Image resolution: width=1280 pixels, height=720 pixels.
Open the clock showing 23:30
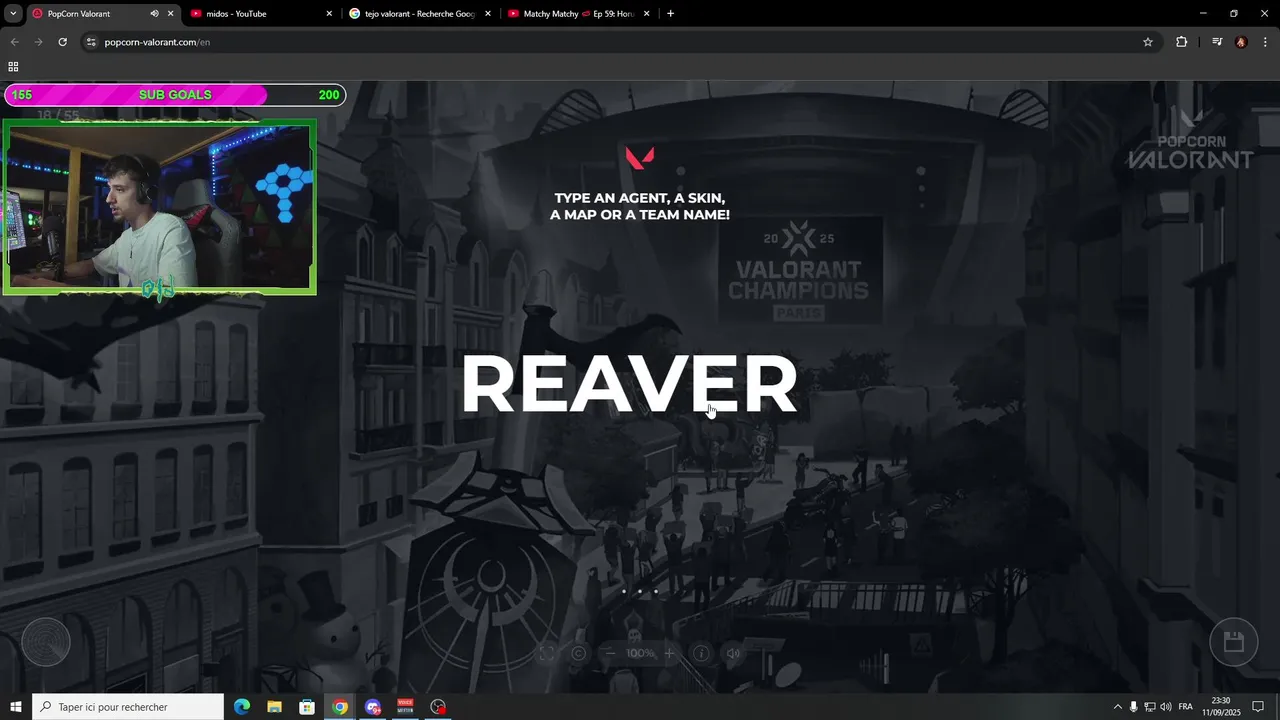1221,707
